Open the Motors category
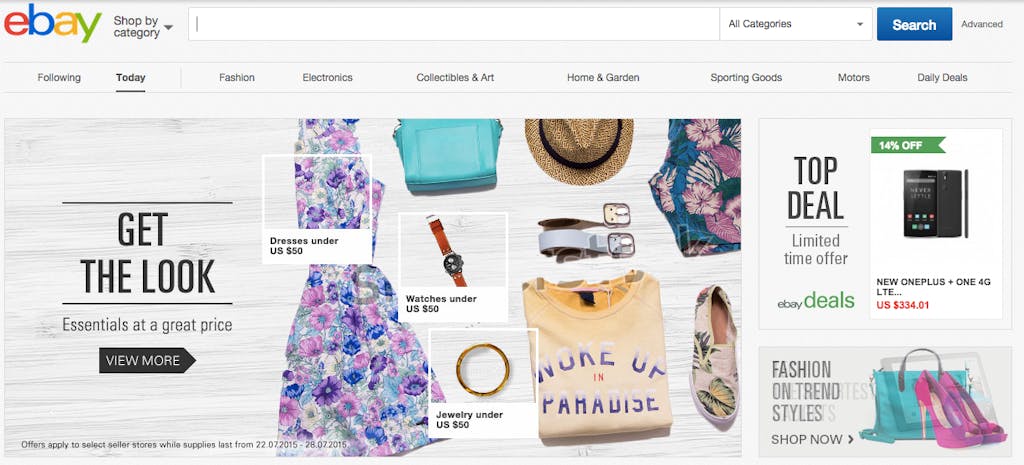The image size is (1024, 465). [854, 78]
